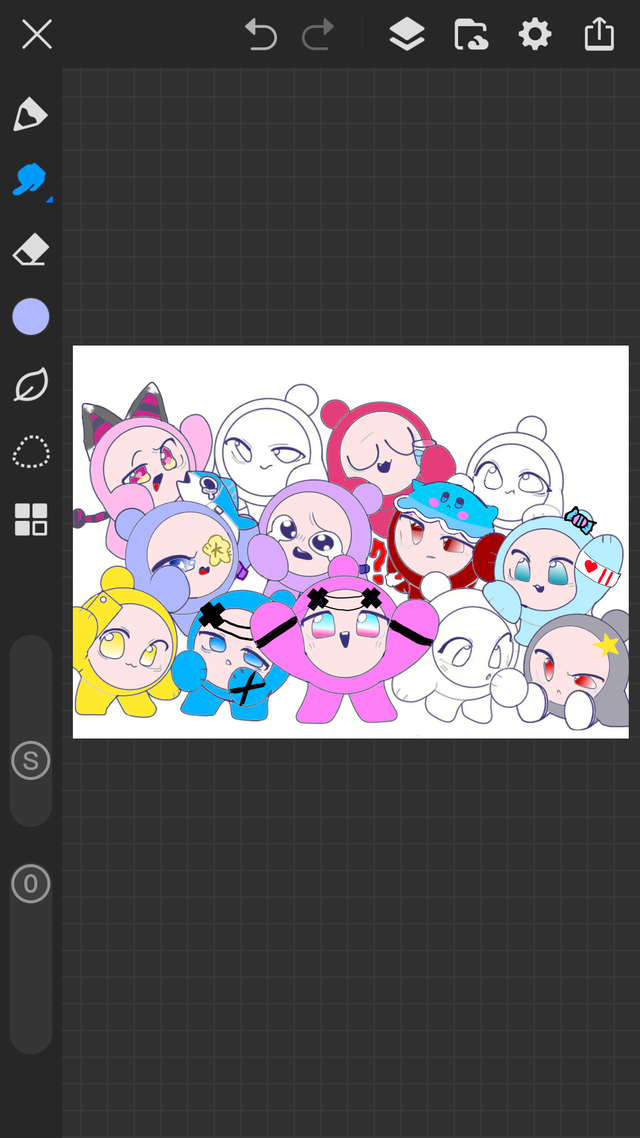Tap the Share export icon
The width and height of the screenshot is (640, 1138).
(x=598, y=36)
